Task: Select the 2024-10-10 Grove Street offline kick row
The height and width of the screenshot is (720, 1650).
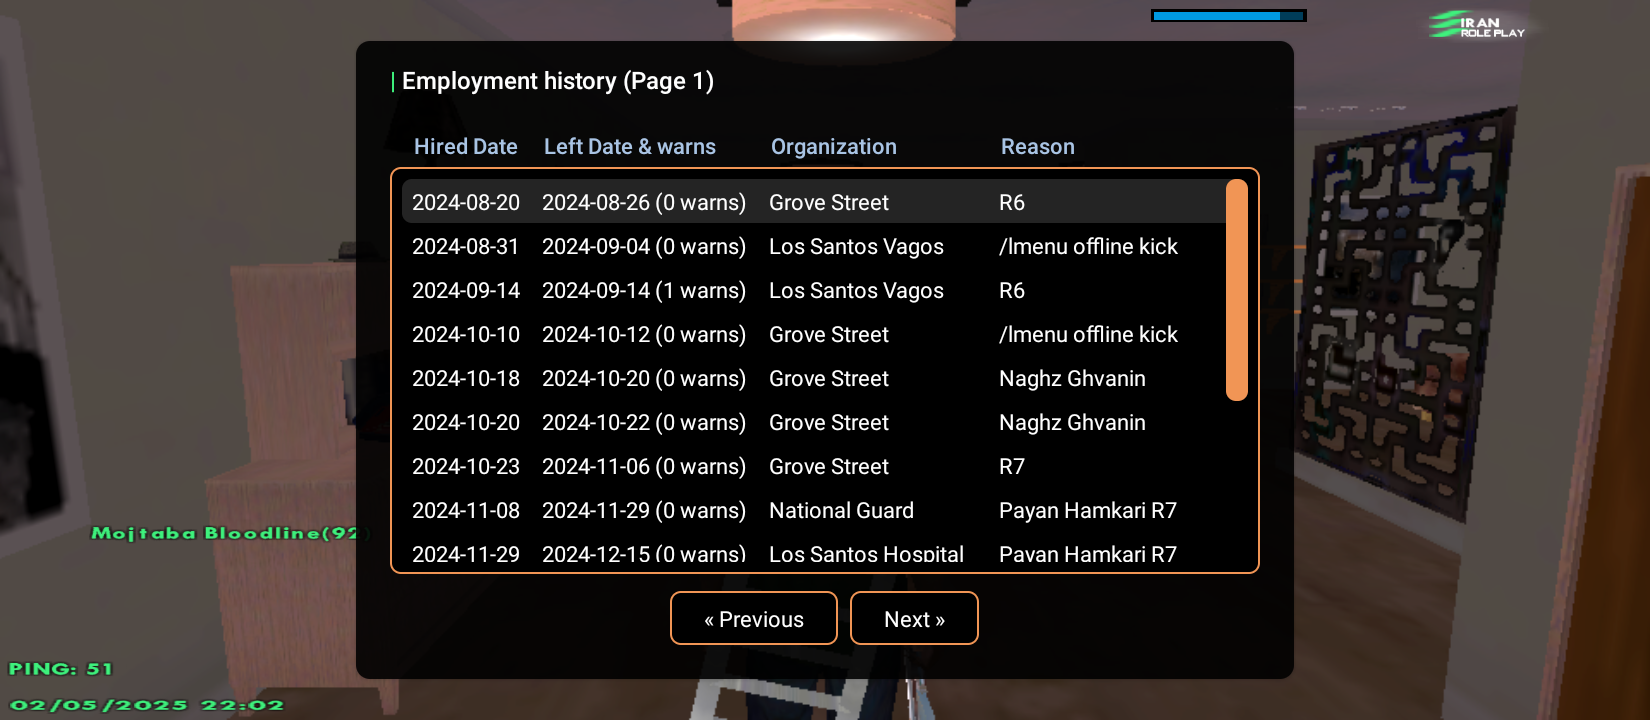Action: coord(814,334)
